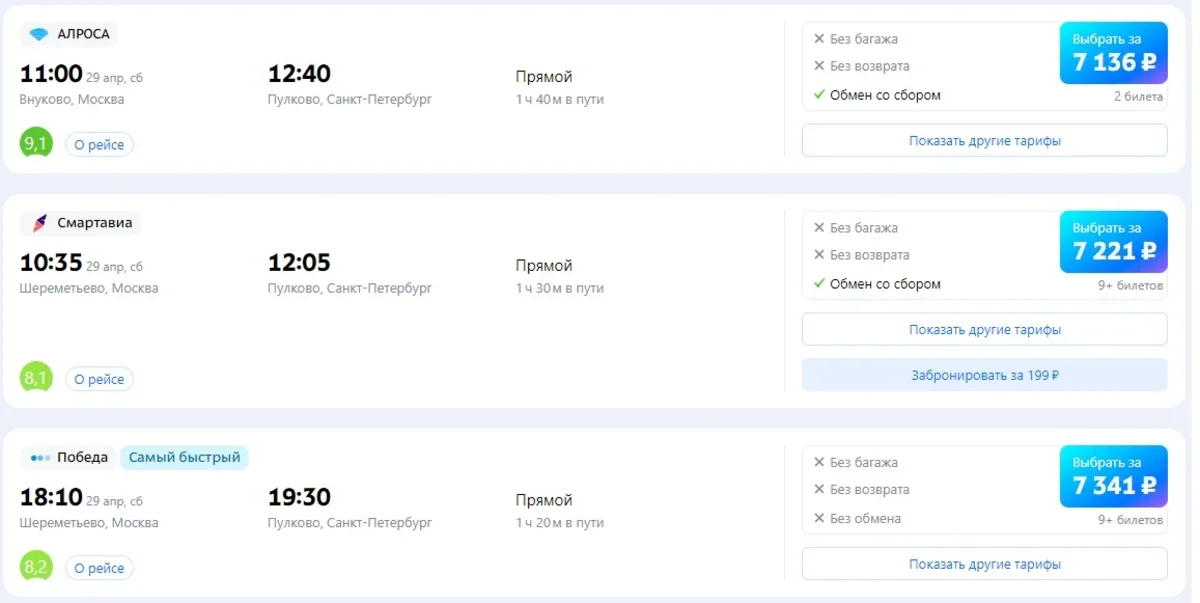Click the 9,1 rating badge
Viewport: 1200px width, 603px height.
click(36, 144)
